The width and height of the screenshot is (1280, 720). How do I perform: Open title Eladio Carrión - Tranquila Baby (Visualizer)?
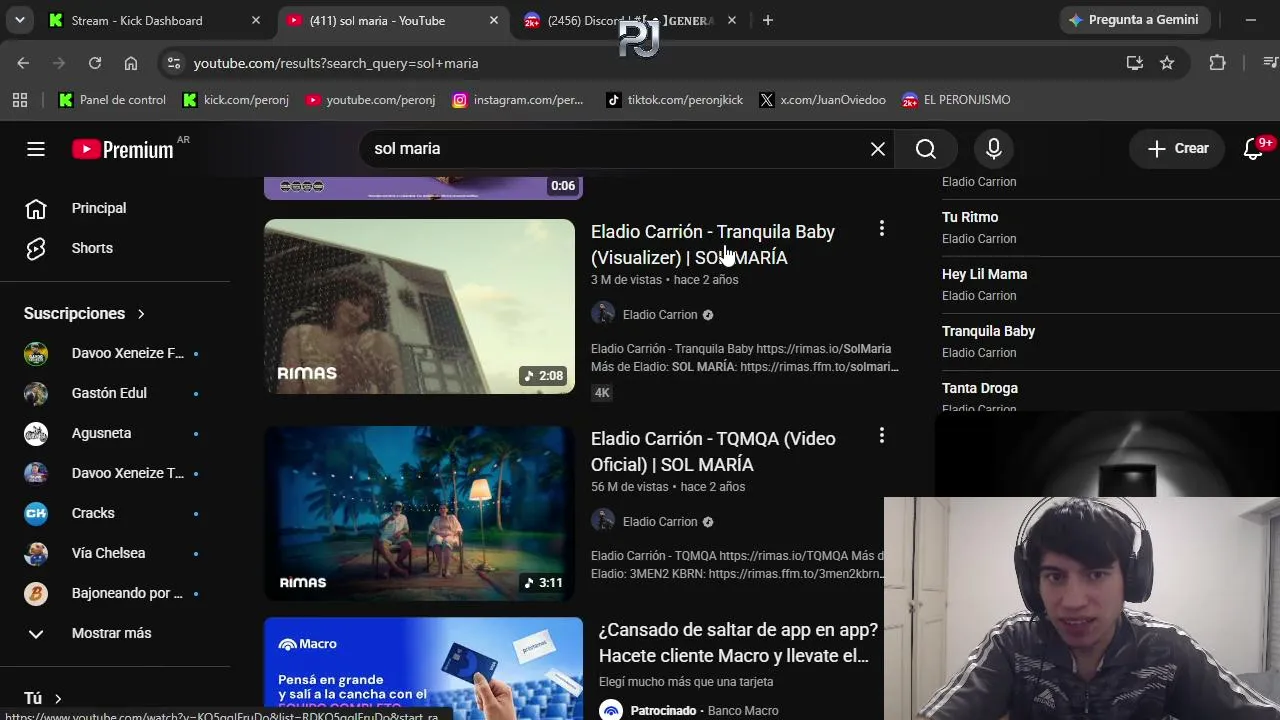click(713, 245)
